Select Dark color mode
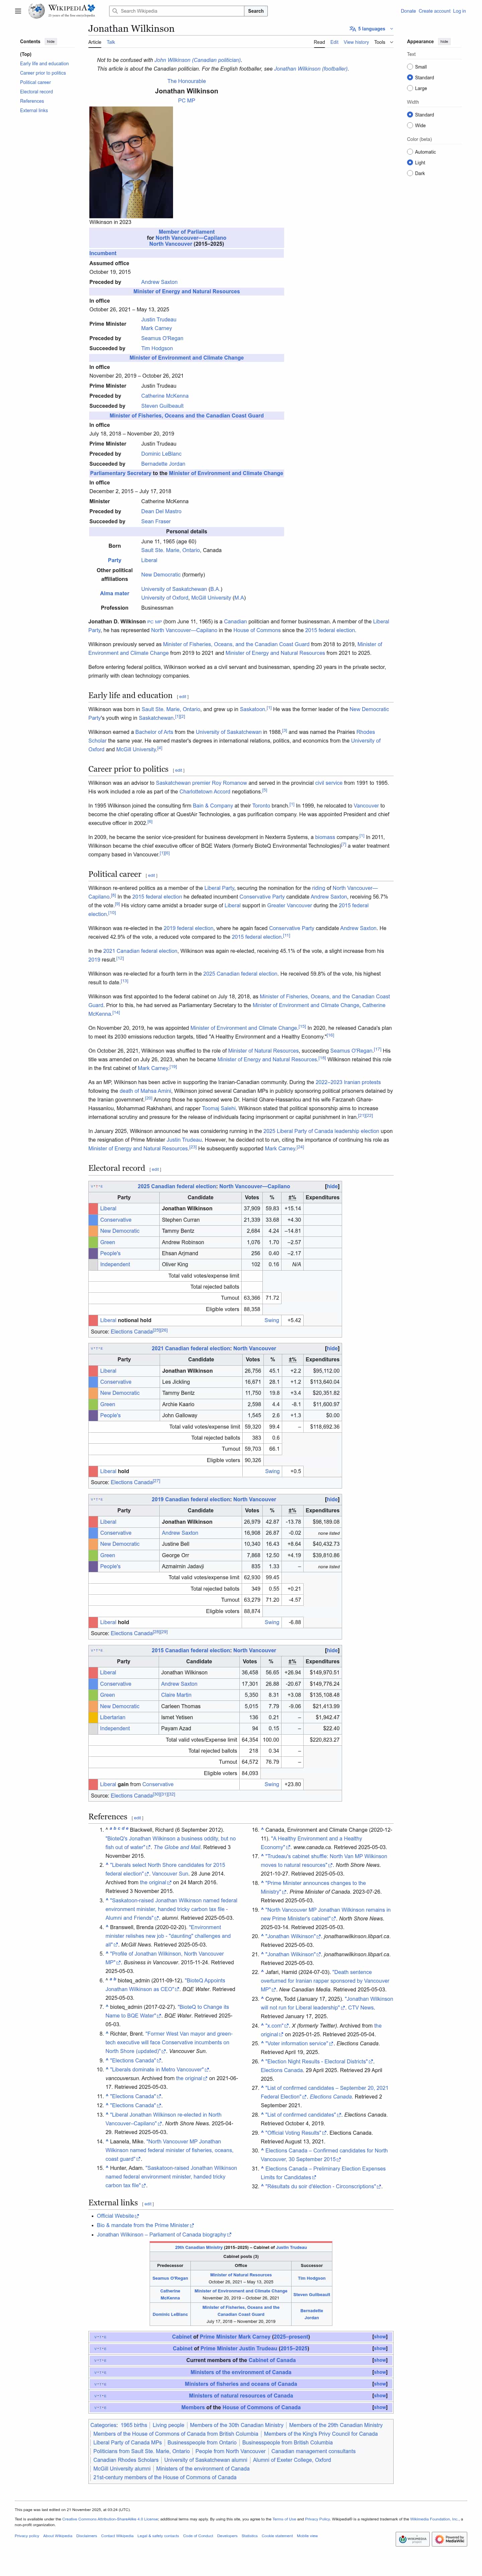482x2576 pixels. coord(410,173)
